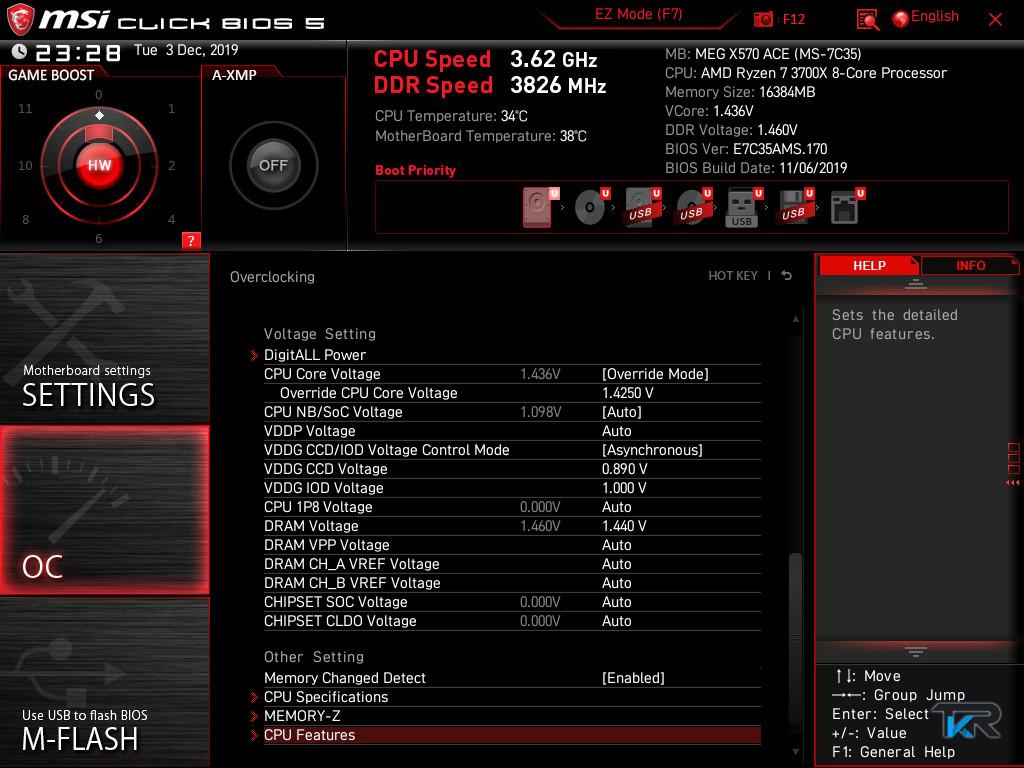Screen dimensions: 1024x768
Task: Select the USB hard disk boot icon
Action: click(x=643, y=207)
